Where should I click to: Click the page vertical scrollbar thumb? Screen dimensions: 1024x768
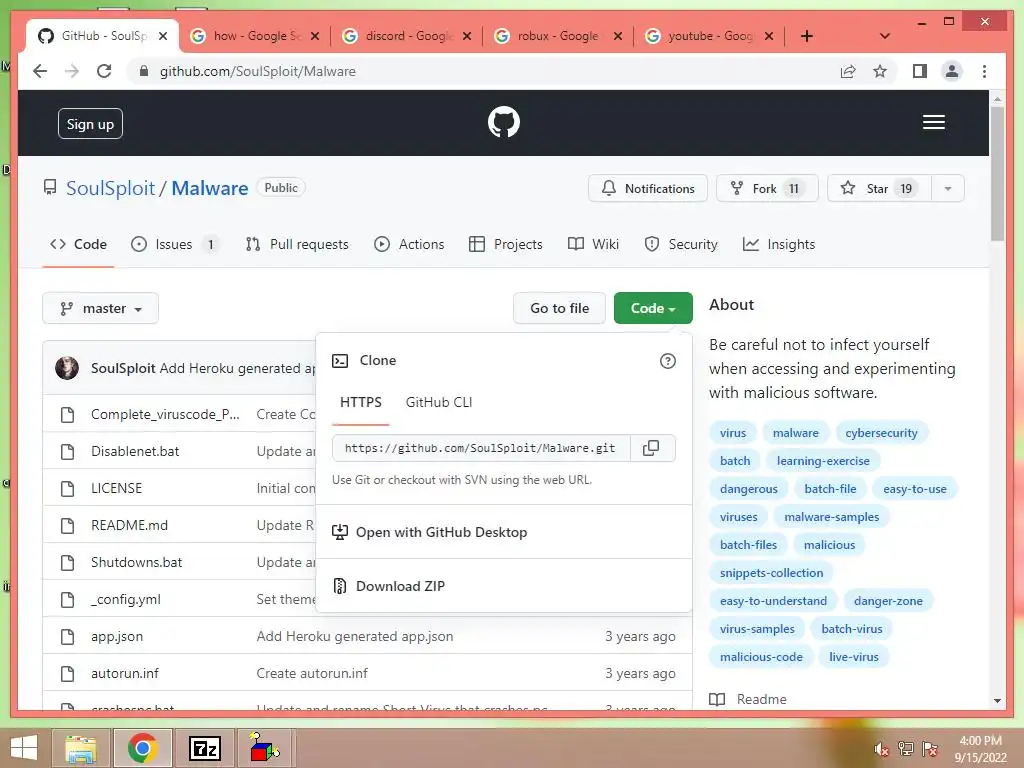point(997,173)
